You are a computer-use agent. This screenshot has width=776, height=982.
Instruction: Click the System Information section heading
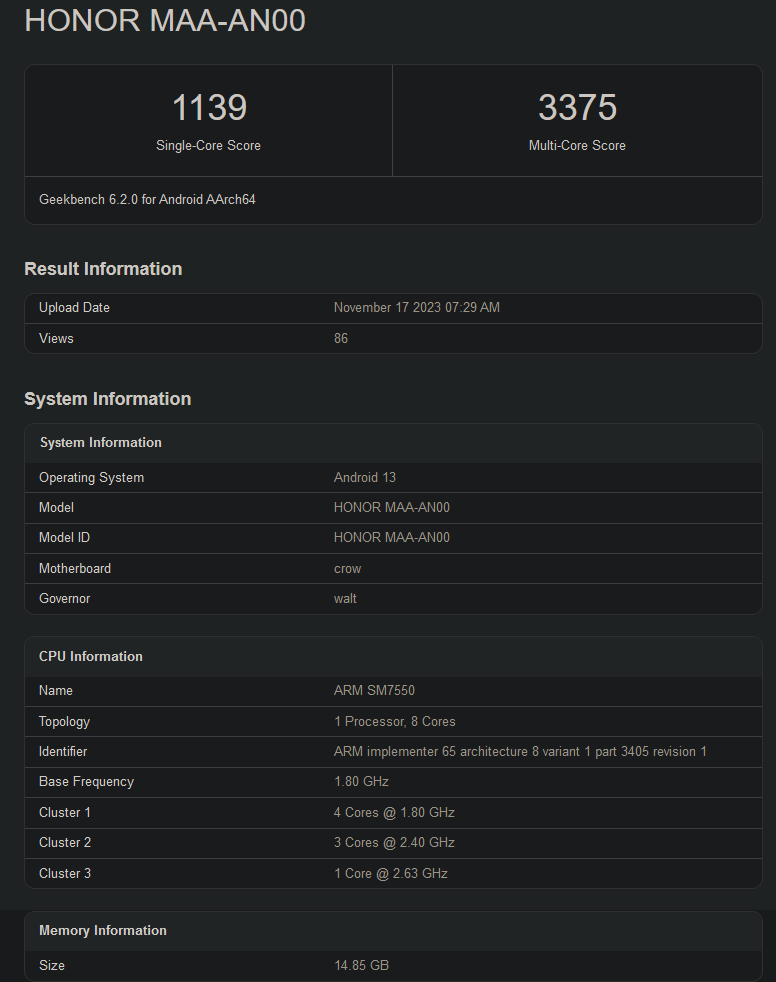107,399
